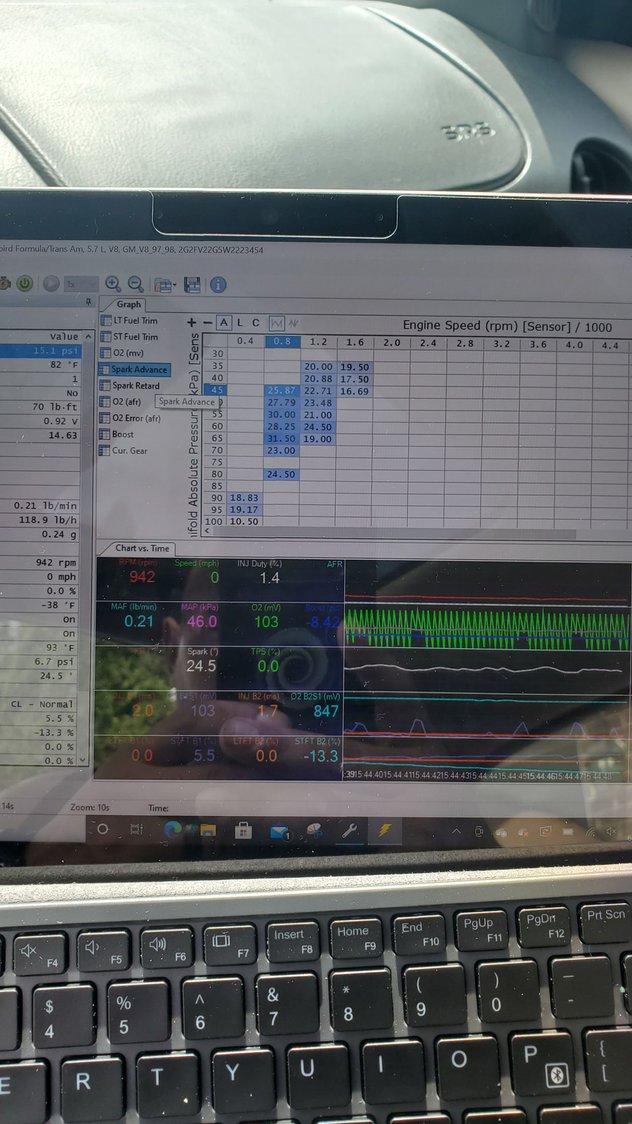
Task: Click the zoom in magnifier icon
Action: 113,284
